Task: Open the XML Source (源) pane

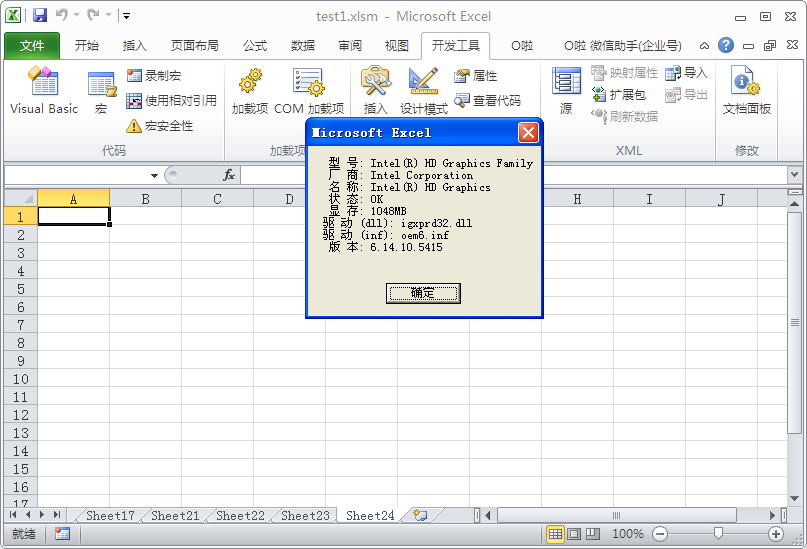Action: pos(566,91)
